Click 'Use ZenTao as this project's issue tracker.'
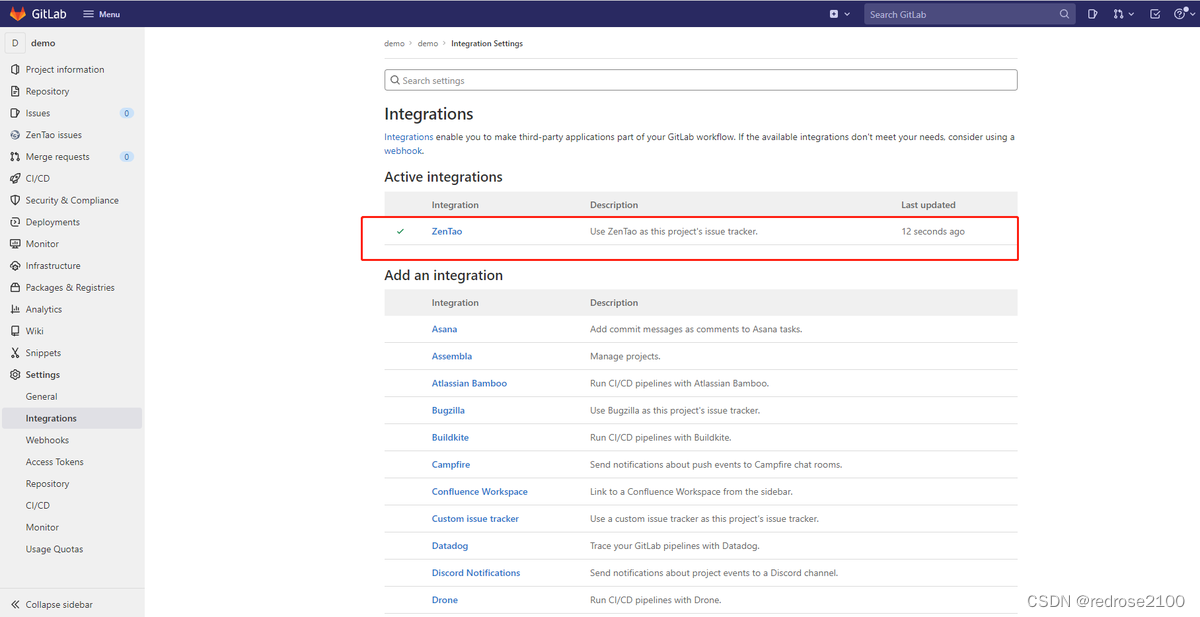 coord(674,231)
